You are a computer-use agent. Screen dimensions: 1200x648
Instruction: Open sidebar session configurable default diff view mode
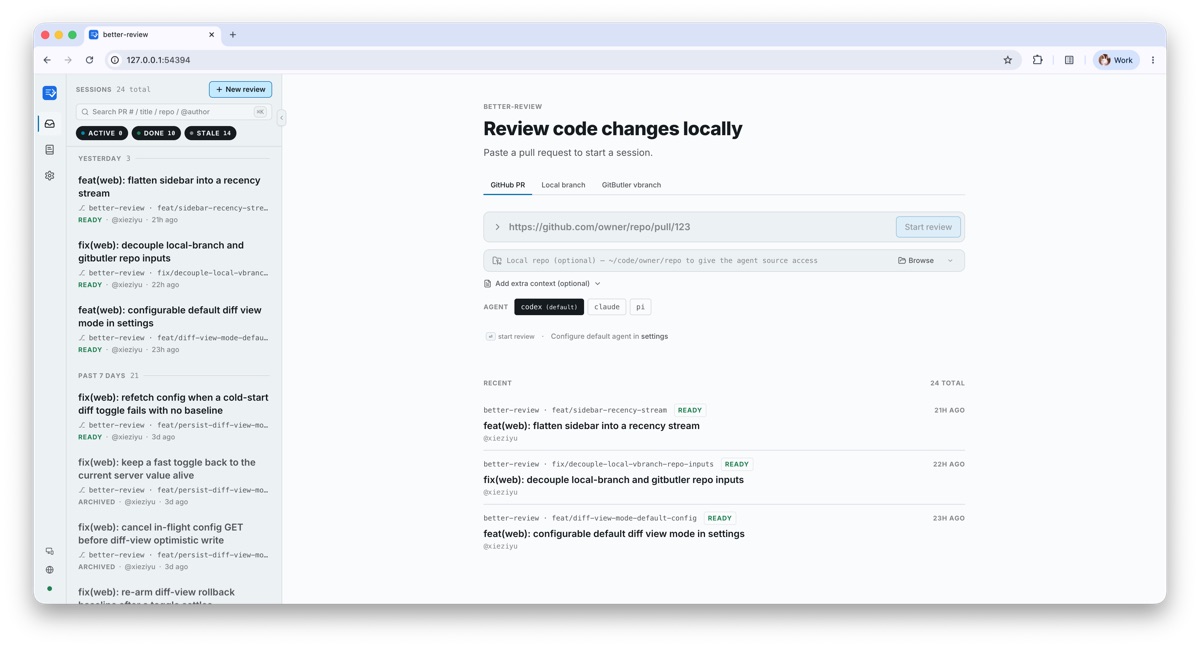[173, 329]
